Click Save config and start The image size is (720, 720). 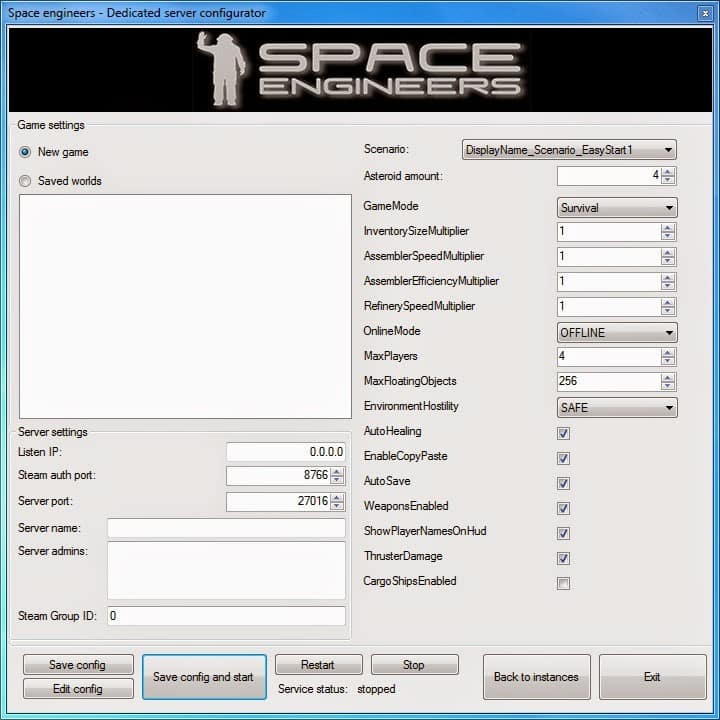point(204,677)
